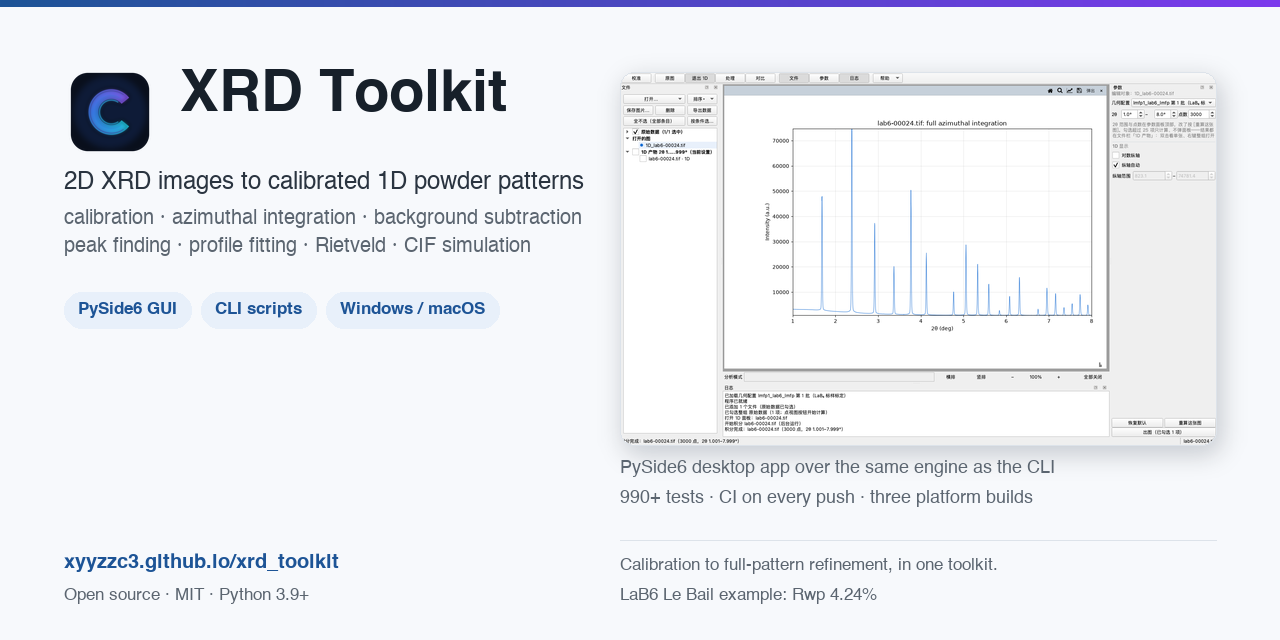1280x640 pixels.
Task: Click 竖排 vertical layout below the plot
Action: (981, 377)
